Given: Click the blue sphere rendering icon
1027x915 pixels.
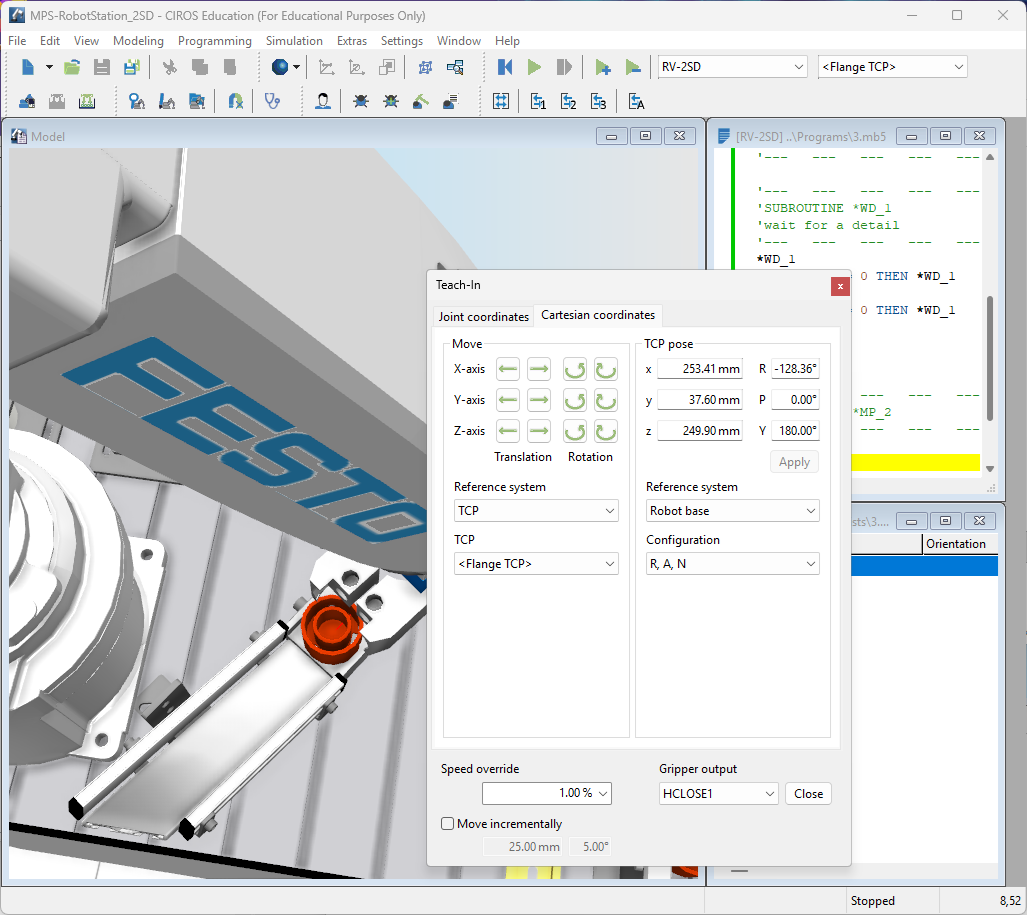Looking at the screenshot, I should coord(280,67).
